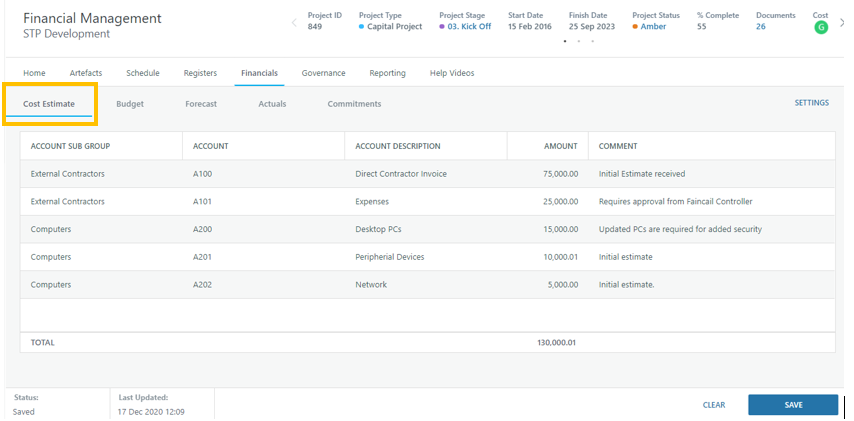Click the CLEAR button
This screenshot has width=854, height=421.
[714, 405]
